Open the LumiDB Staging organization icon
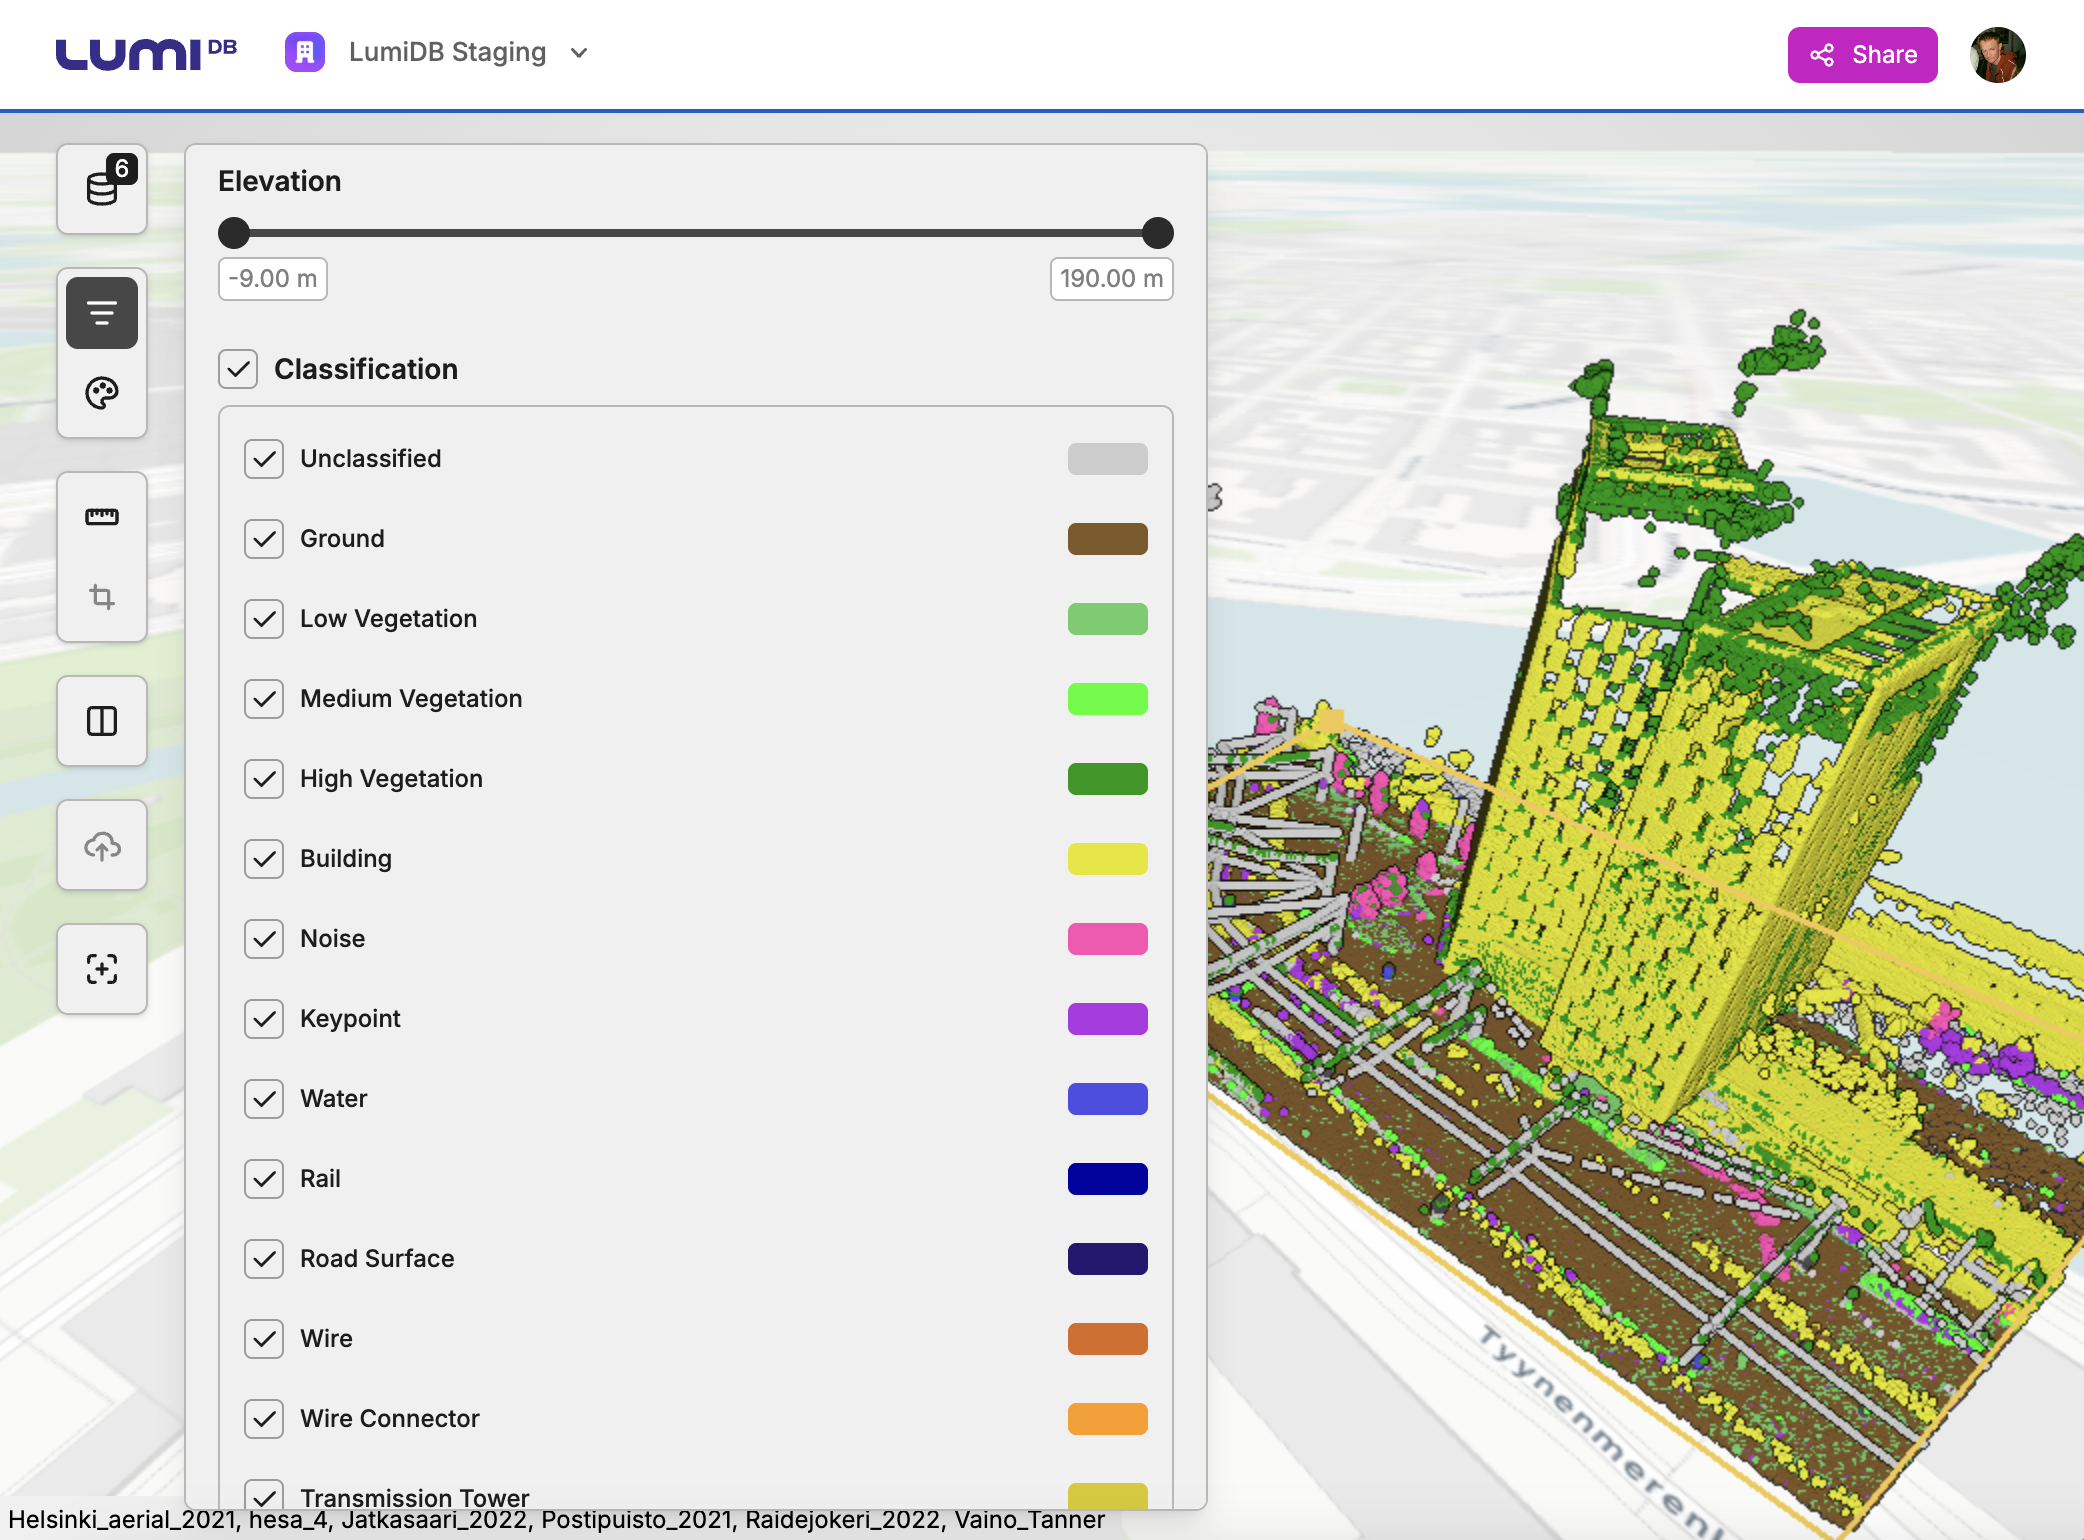The width and height of the screenshot is (2084, 1540). [305, 52]
